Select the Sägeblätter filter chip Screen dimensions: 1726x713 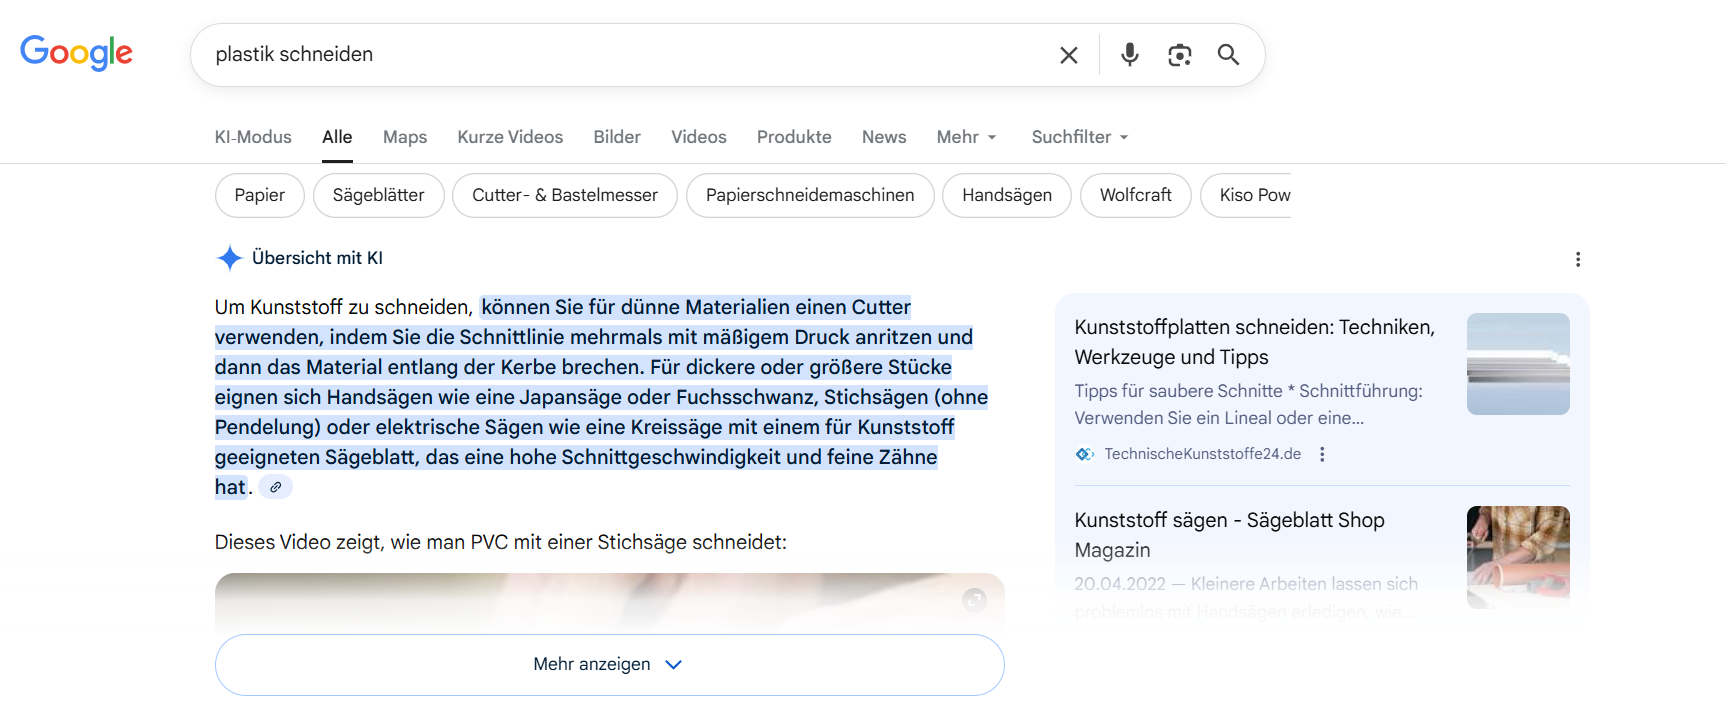pos(378,195)
